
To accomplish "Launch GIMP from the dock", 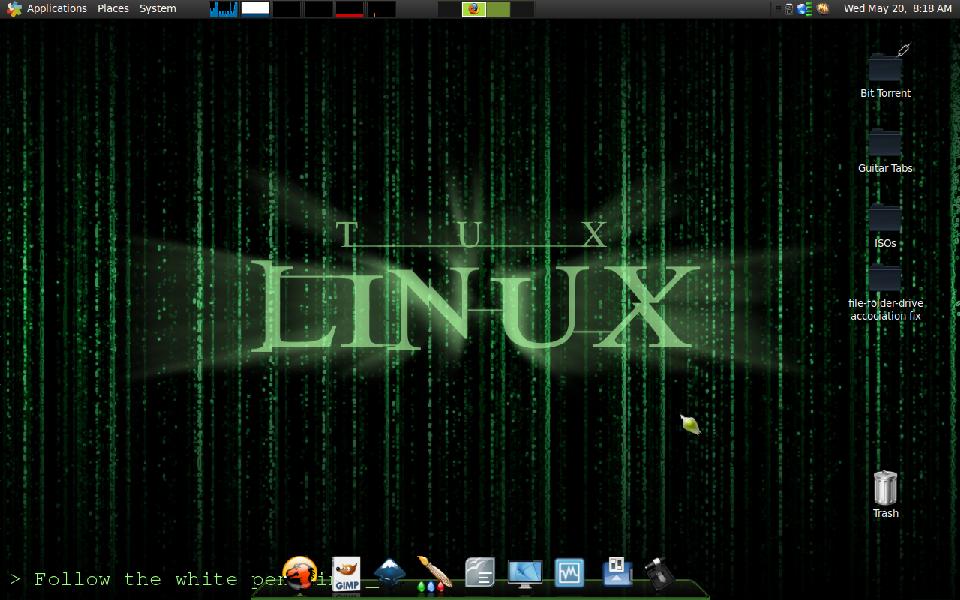I will (346, 574).
